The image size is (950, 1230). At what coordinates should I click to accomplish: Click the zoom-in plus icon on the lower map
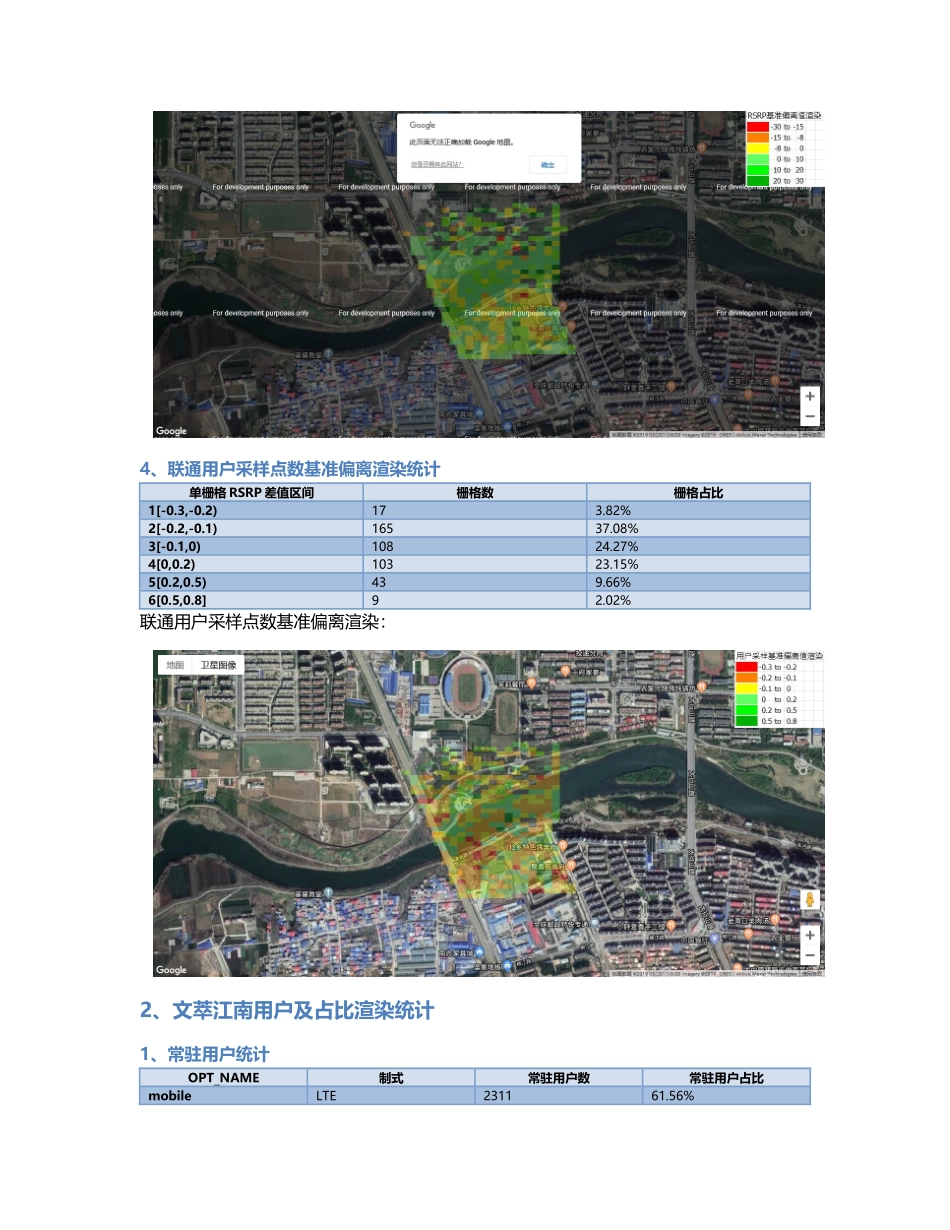(808, 935)
